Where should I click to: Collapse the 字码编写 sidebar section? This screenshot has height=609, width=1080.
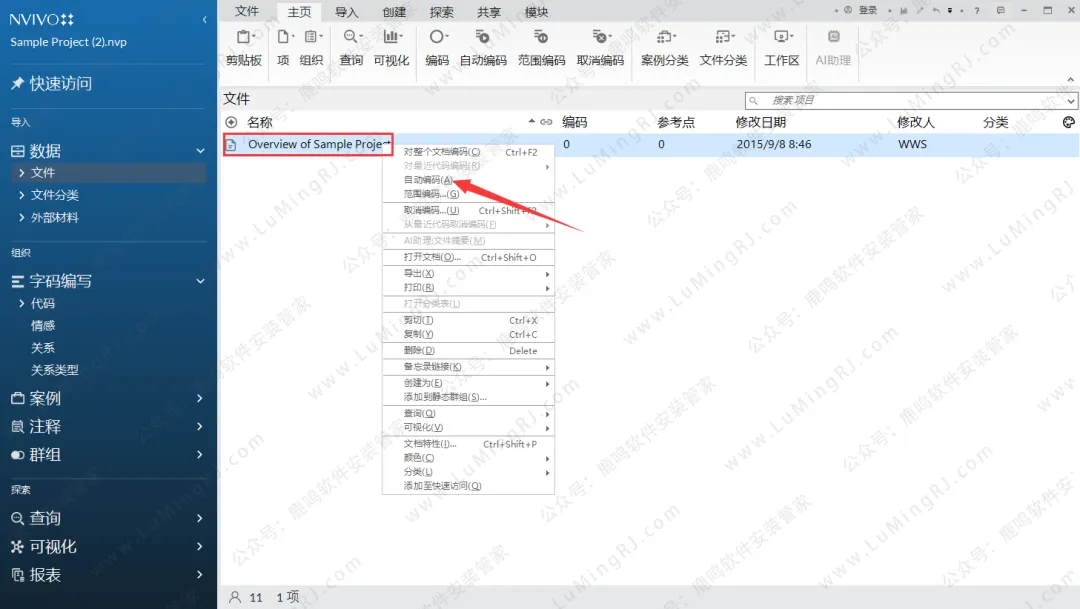[200, 282]
